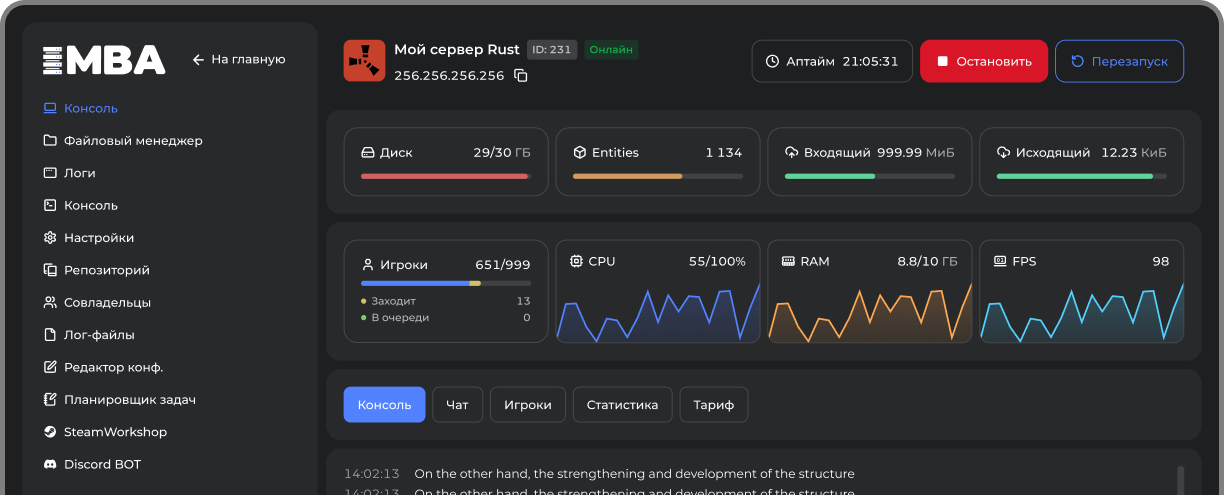Click the memory icon in RAM card
The width and height of the screenshot is (1224, 495).
coord(788,261)
